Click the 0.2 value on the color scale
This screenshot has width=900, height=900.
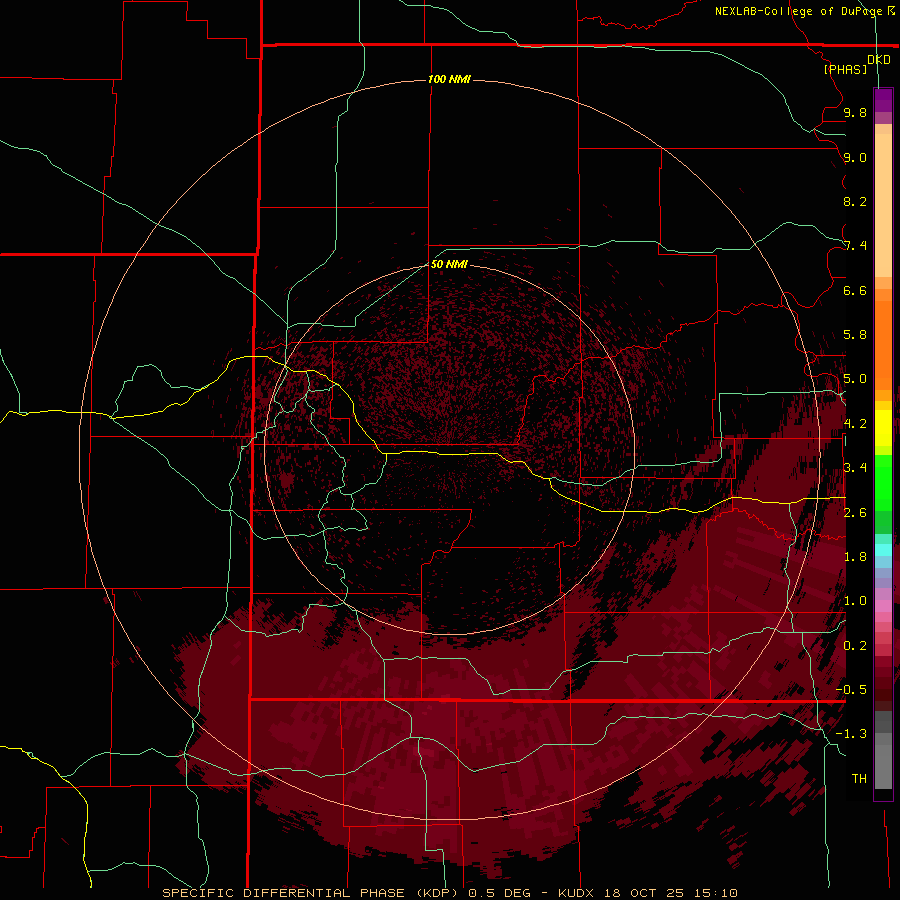(x=855, y=646)
